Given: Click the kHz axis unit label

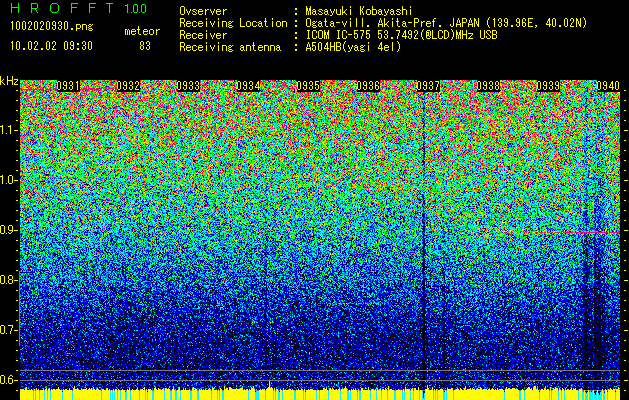Looking at the screenshot, I should [9, 81].
